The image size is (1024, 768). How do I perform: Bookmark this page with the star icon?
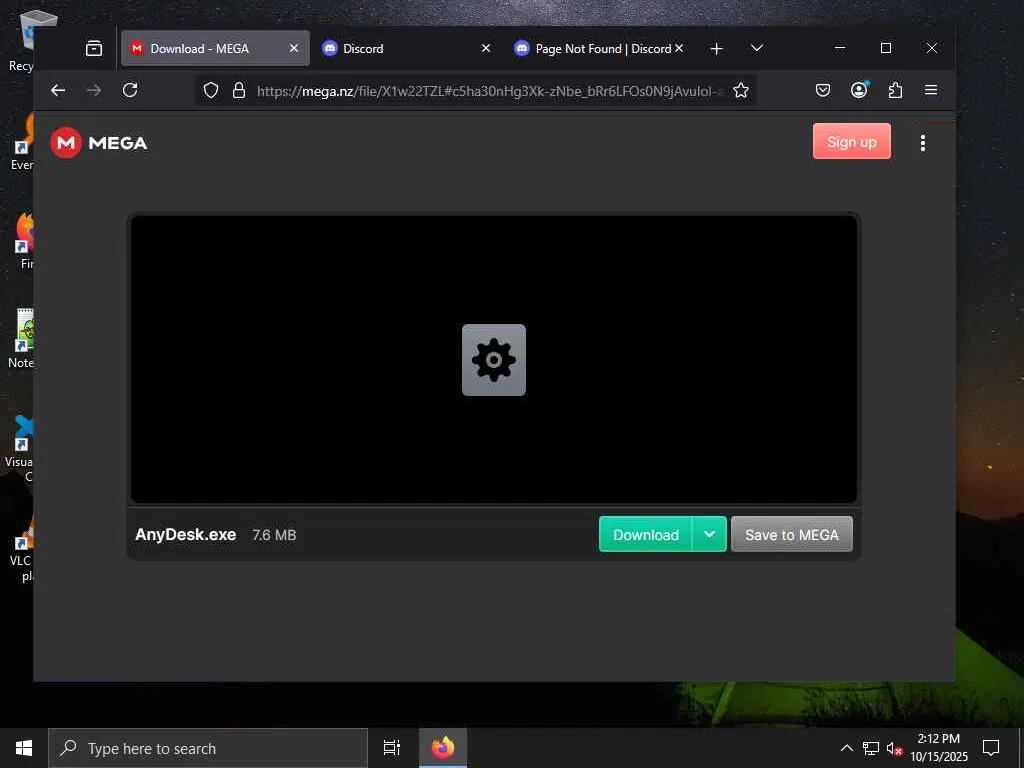click(741, 91)
